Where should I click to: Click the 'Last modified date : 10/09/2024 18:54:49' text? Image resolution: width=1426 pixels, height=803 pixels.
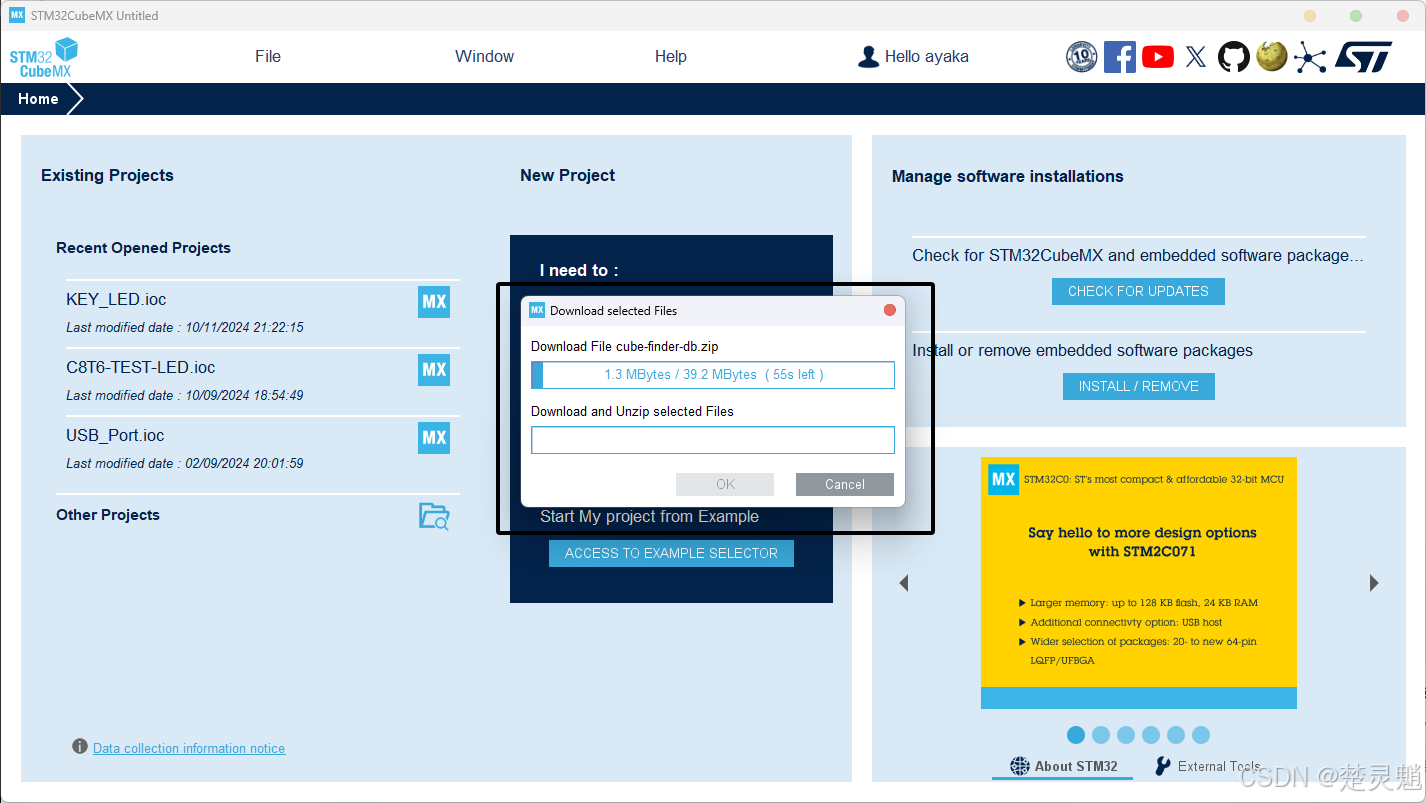[185, 395]
